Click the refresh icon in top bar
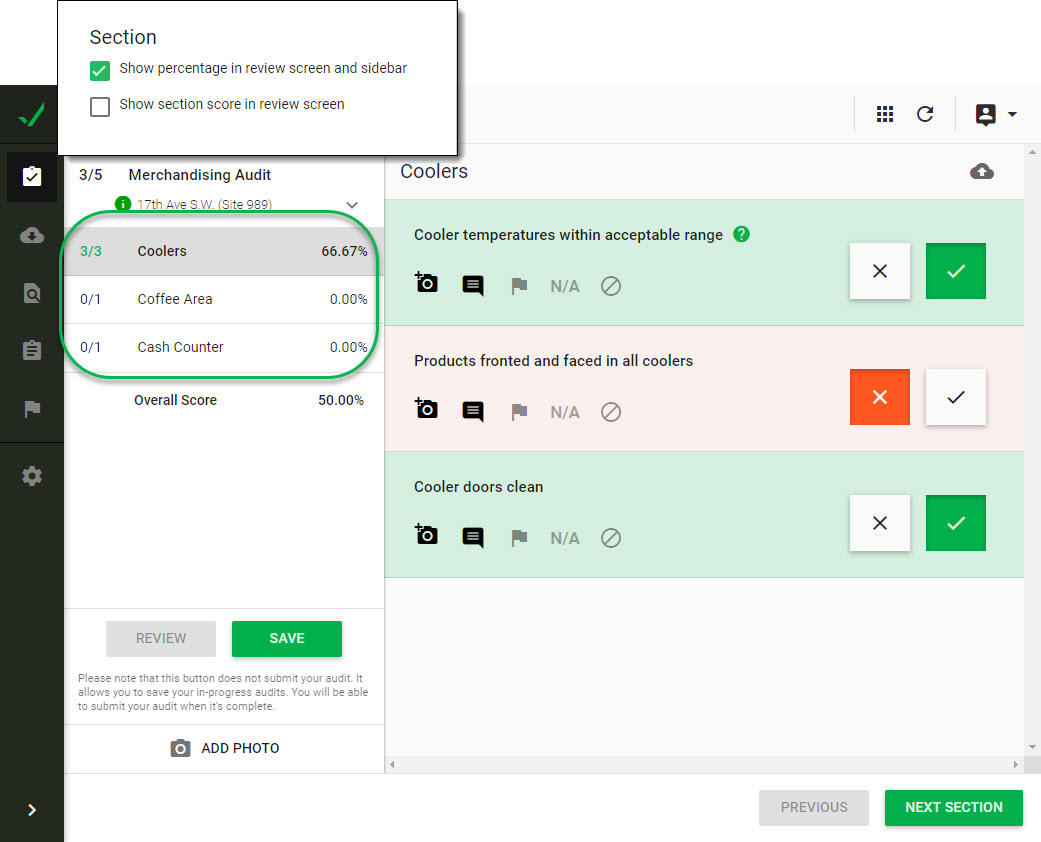 coord(925,114)
